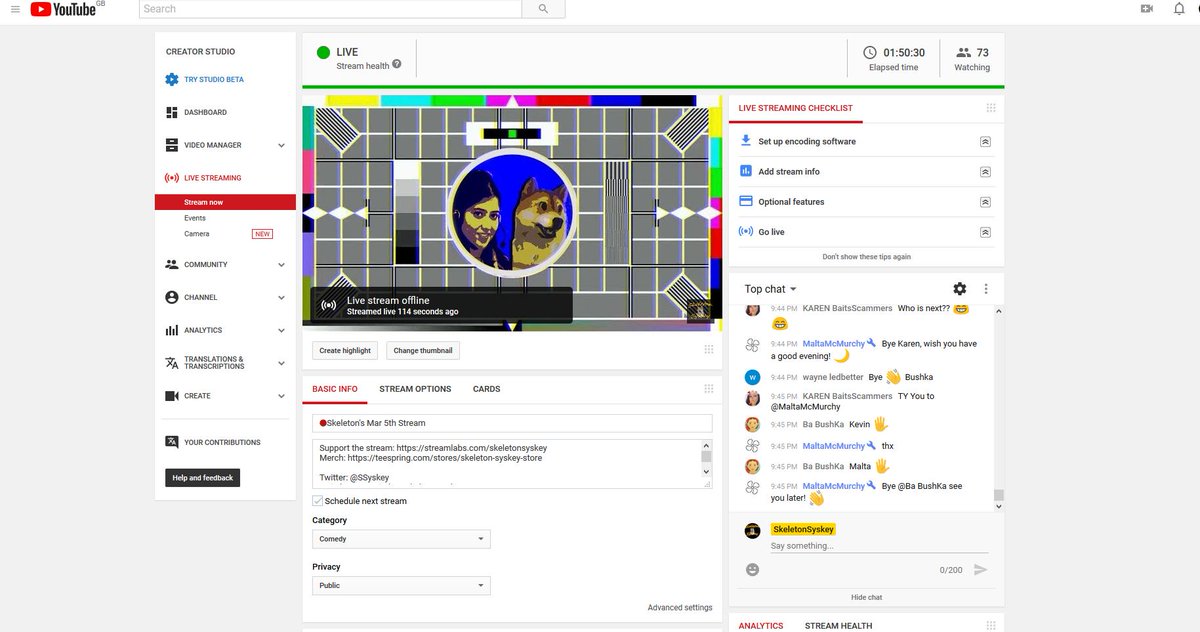Expand the Optional features checklist item
Screen dimensions: 1200x632
coord(985,202)
